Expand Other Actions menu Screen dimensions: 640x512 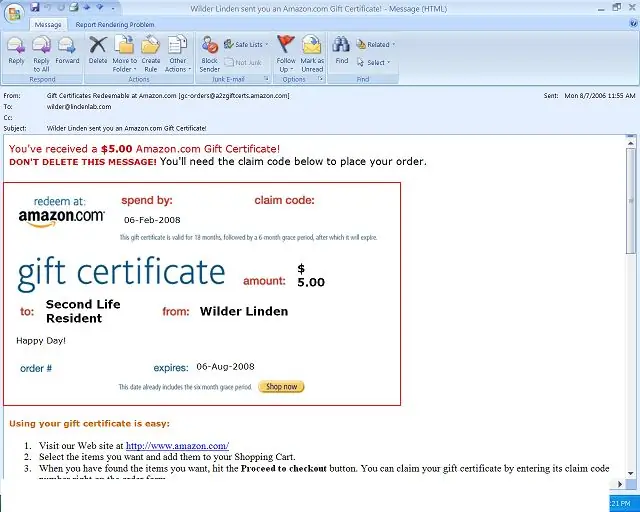(x=178, y=54)
